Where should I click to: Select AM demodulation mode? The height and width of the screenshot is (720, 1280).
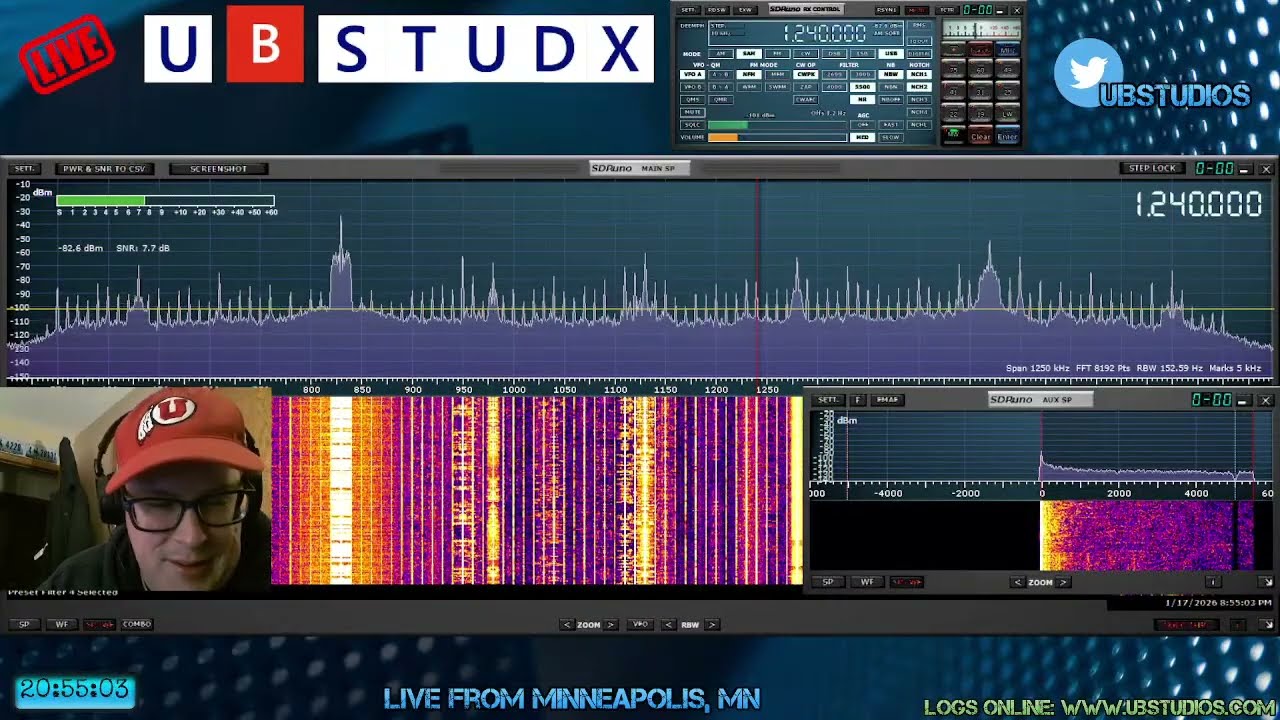coord(721,53)
